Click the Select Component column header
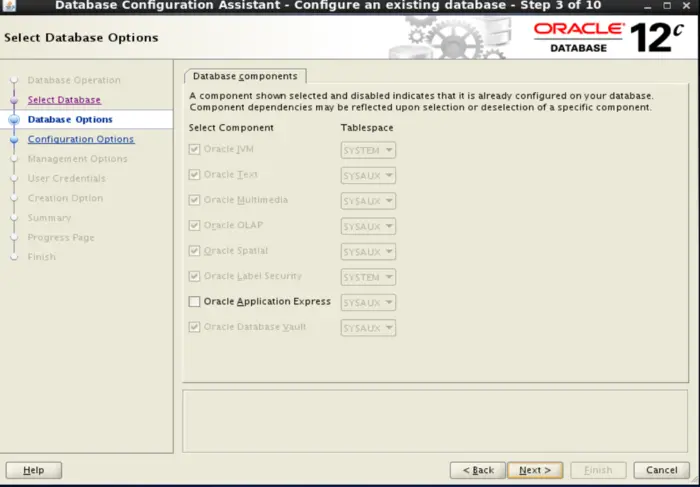 231,128
